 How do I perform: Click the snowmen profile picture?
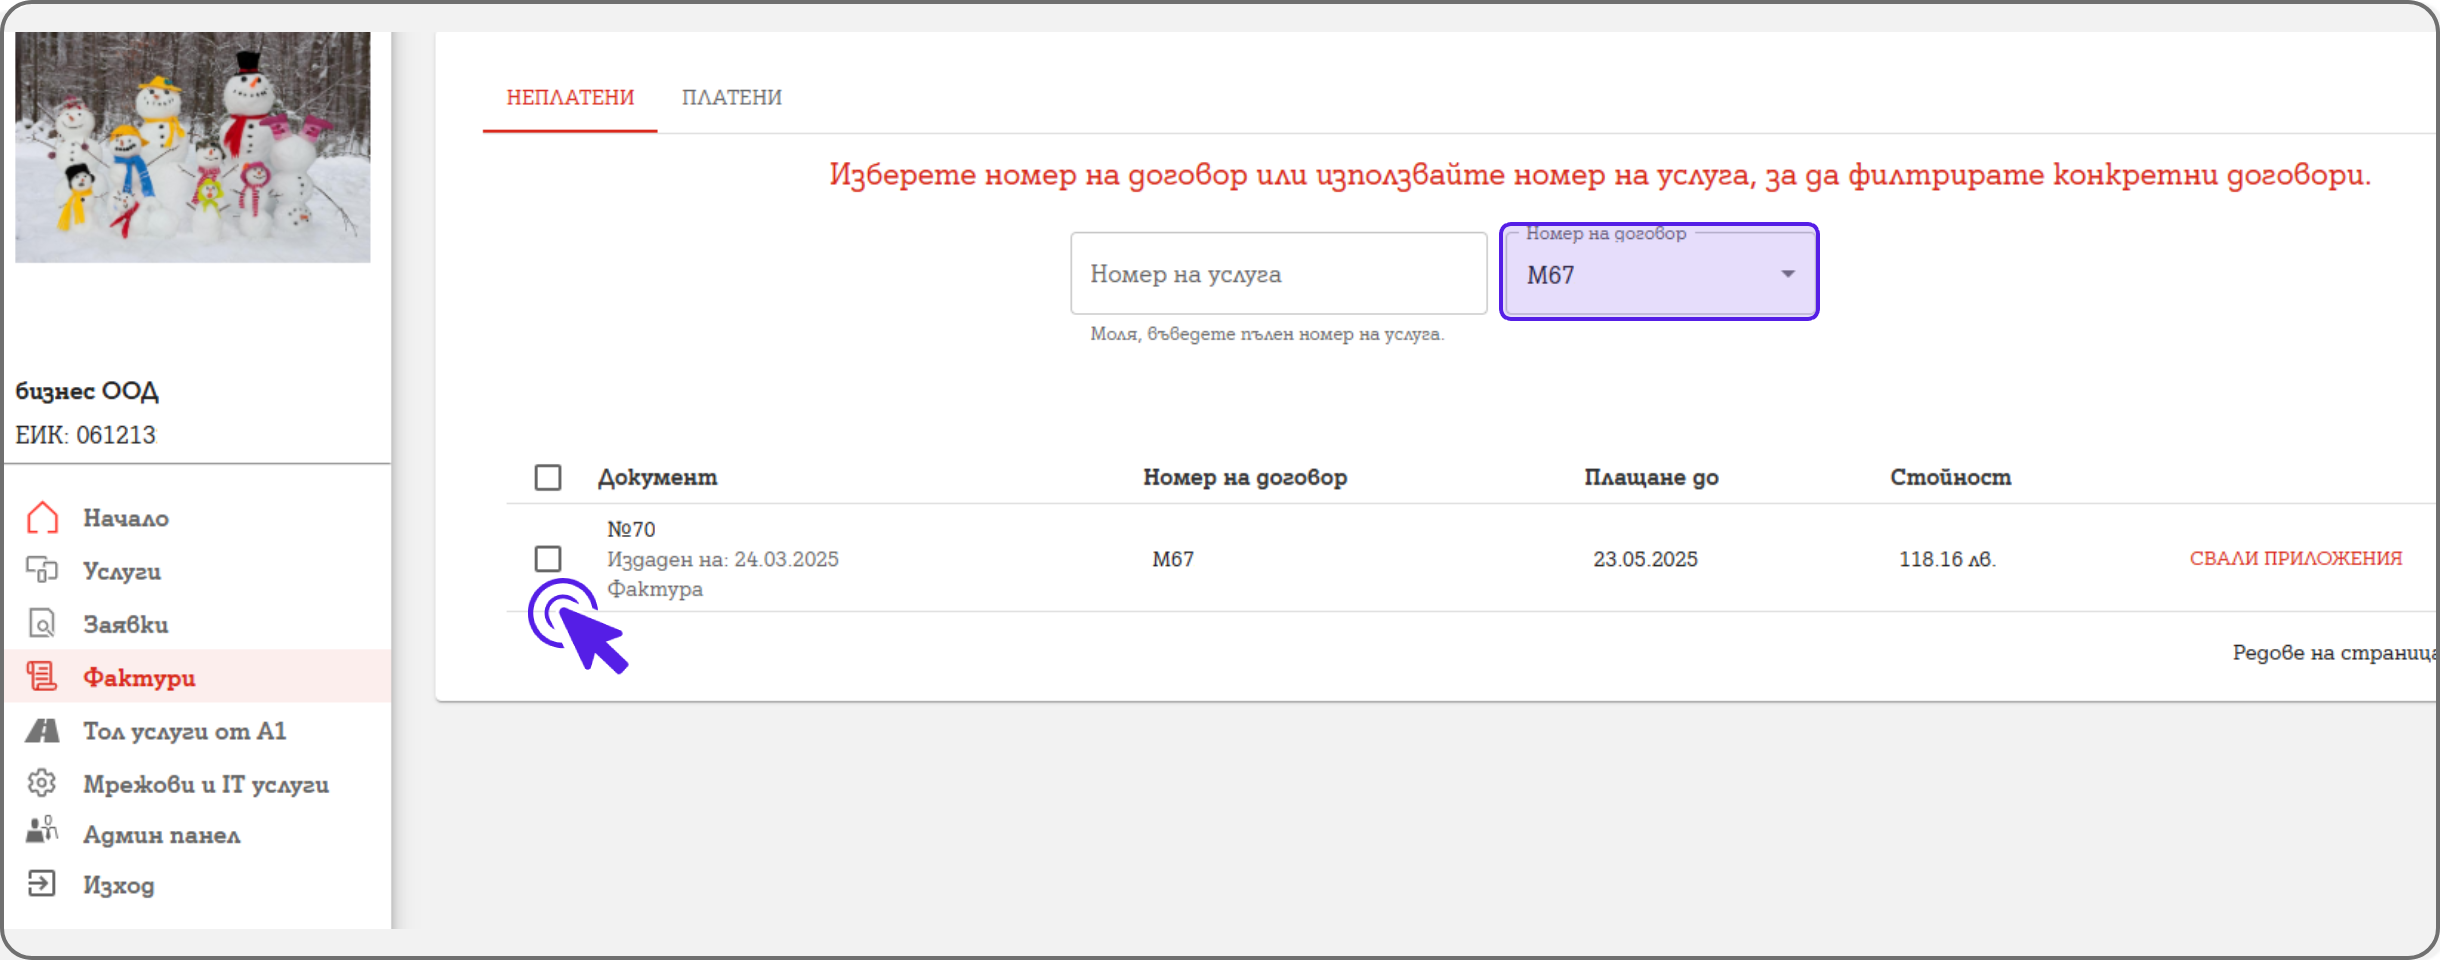pyautogui.click(x=193, y=147)
